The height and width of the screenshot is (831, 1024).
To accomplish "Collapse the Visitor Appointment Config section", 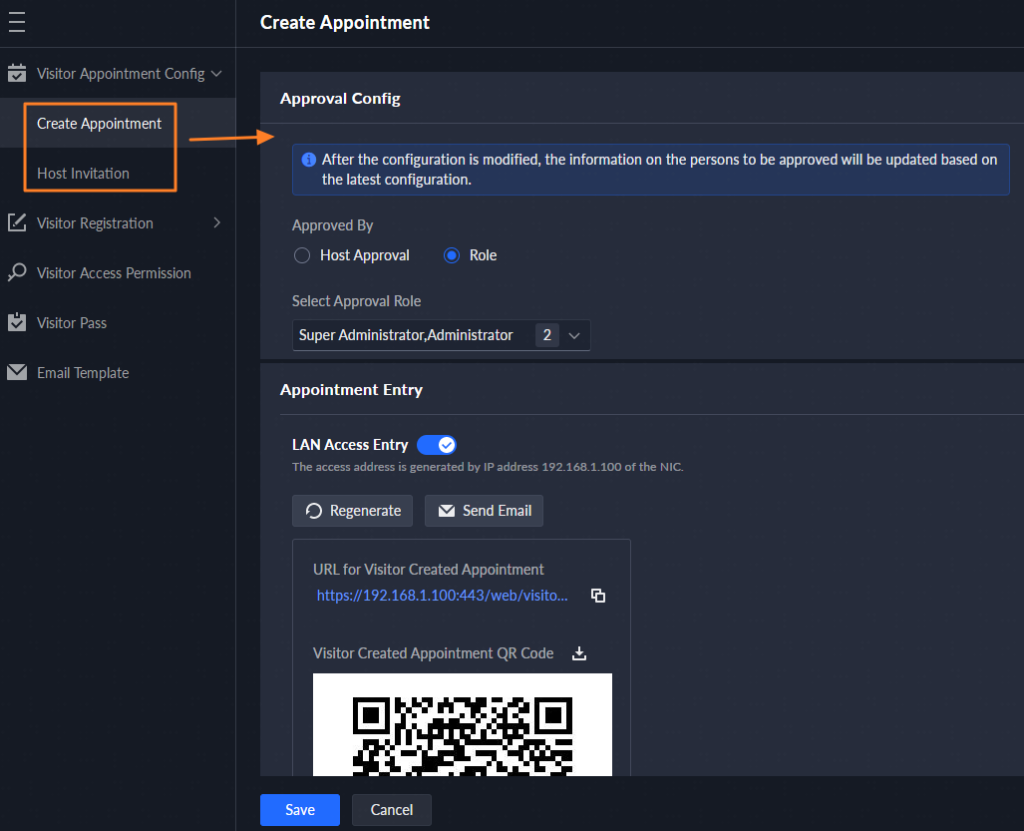I will coord(217,73).
